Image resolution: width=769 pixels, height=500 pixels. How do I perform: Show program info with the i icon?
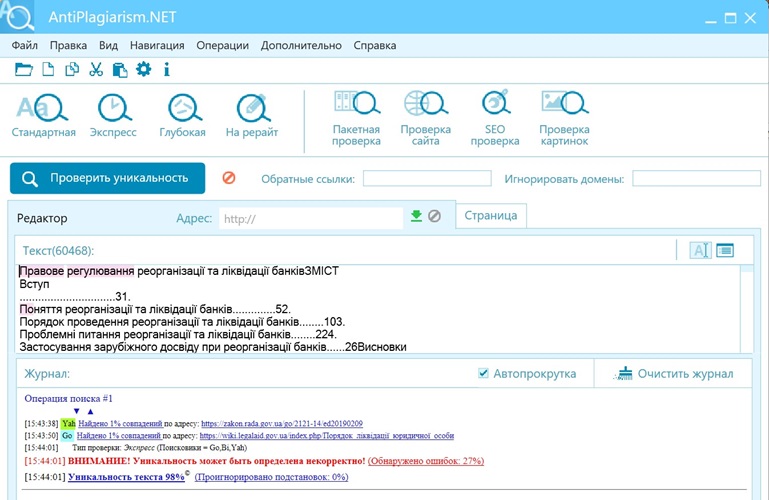(167, 69)
